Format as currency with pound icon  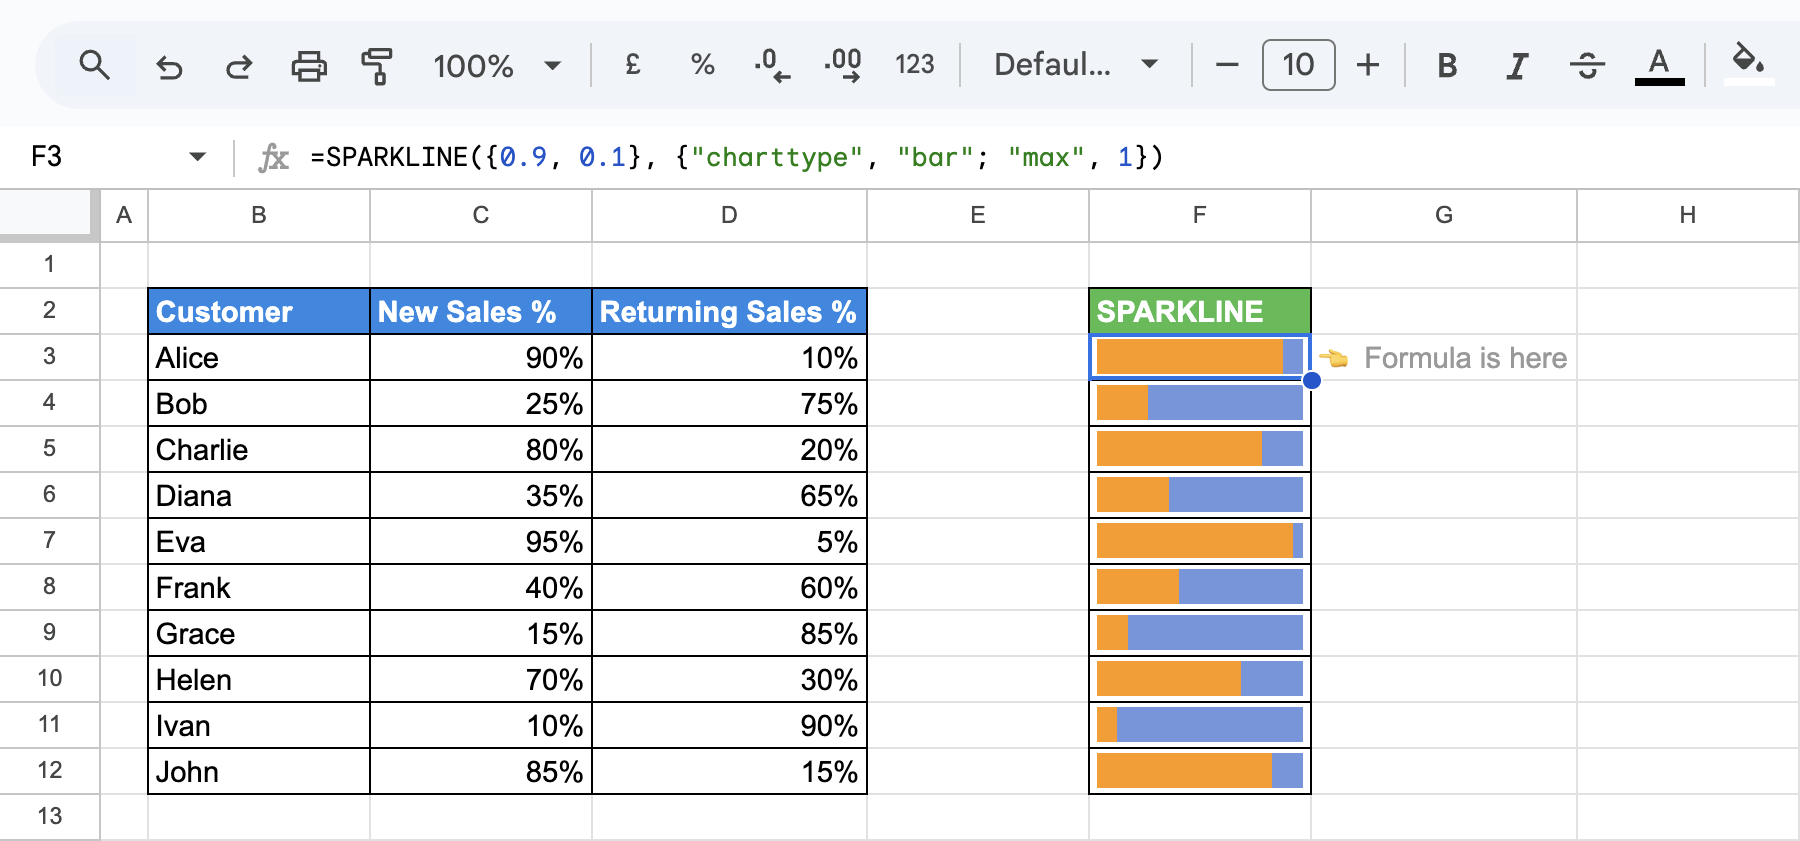tap(632, 66)
